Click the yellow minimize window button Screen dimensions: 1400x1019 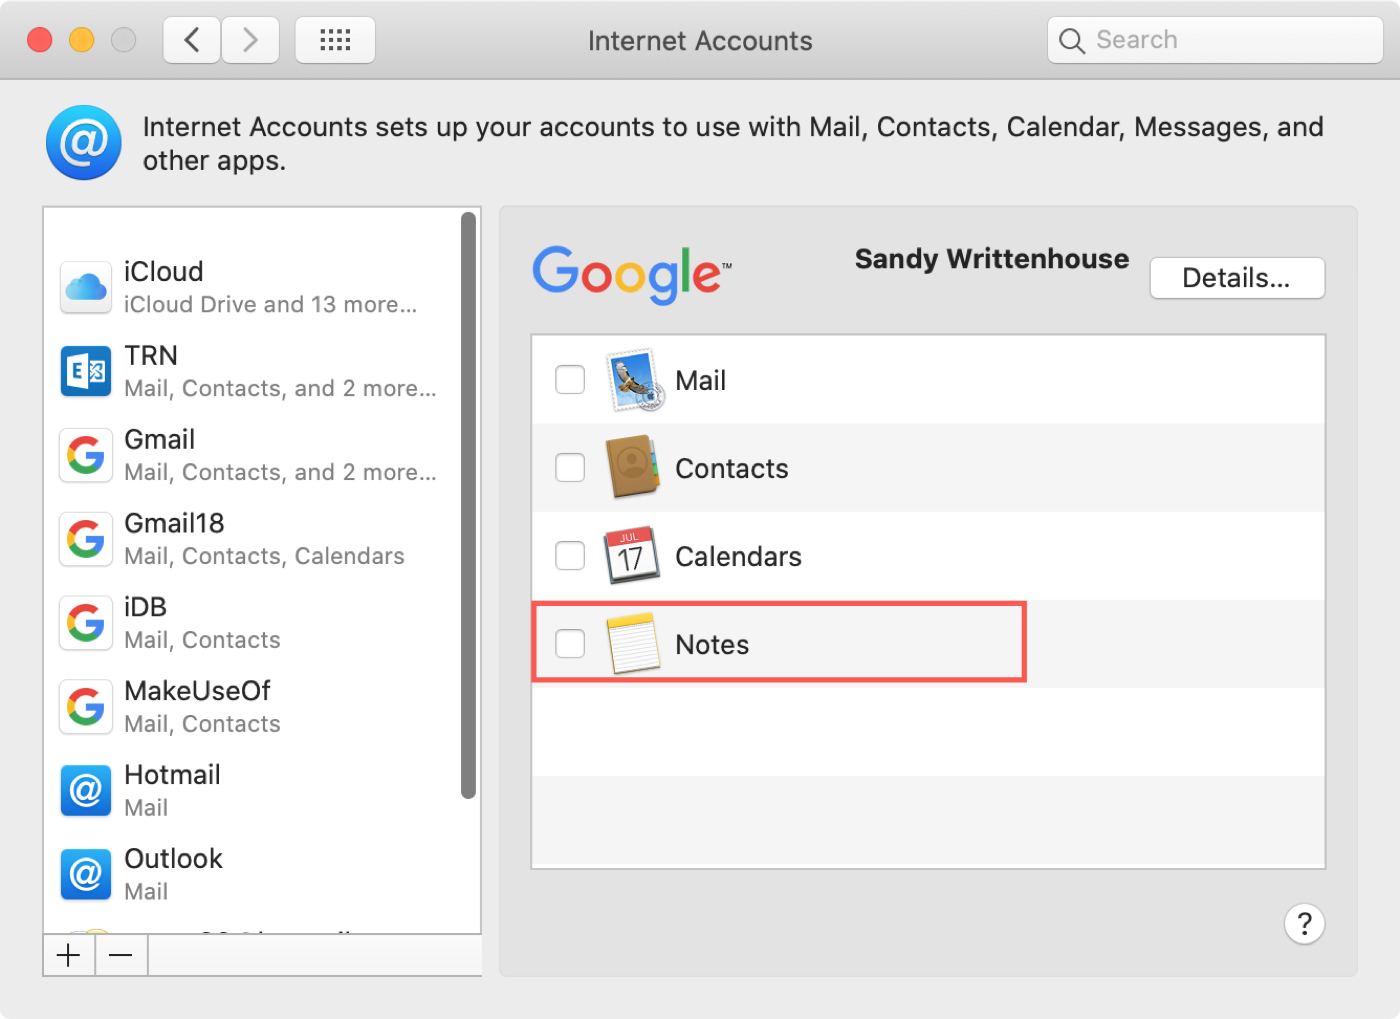82,40
